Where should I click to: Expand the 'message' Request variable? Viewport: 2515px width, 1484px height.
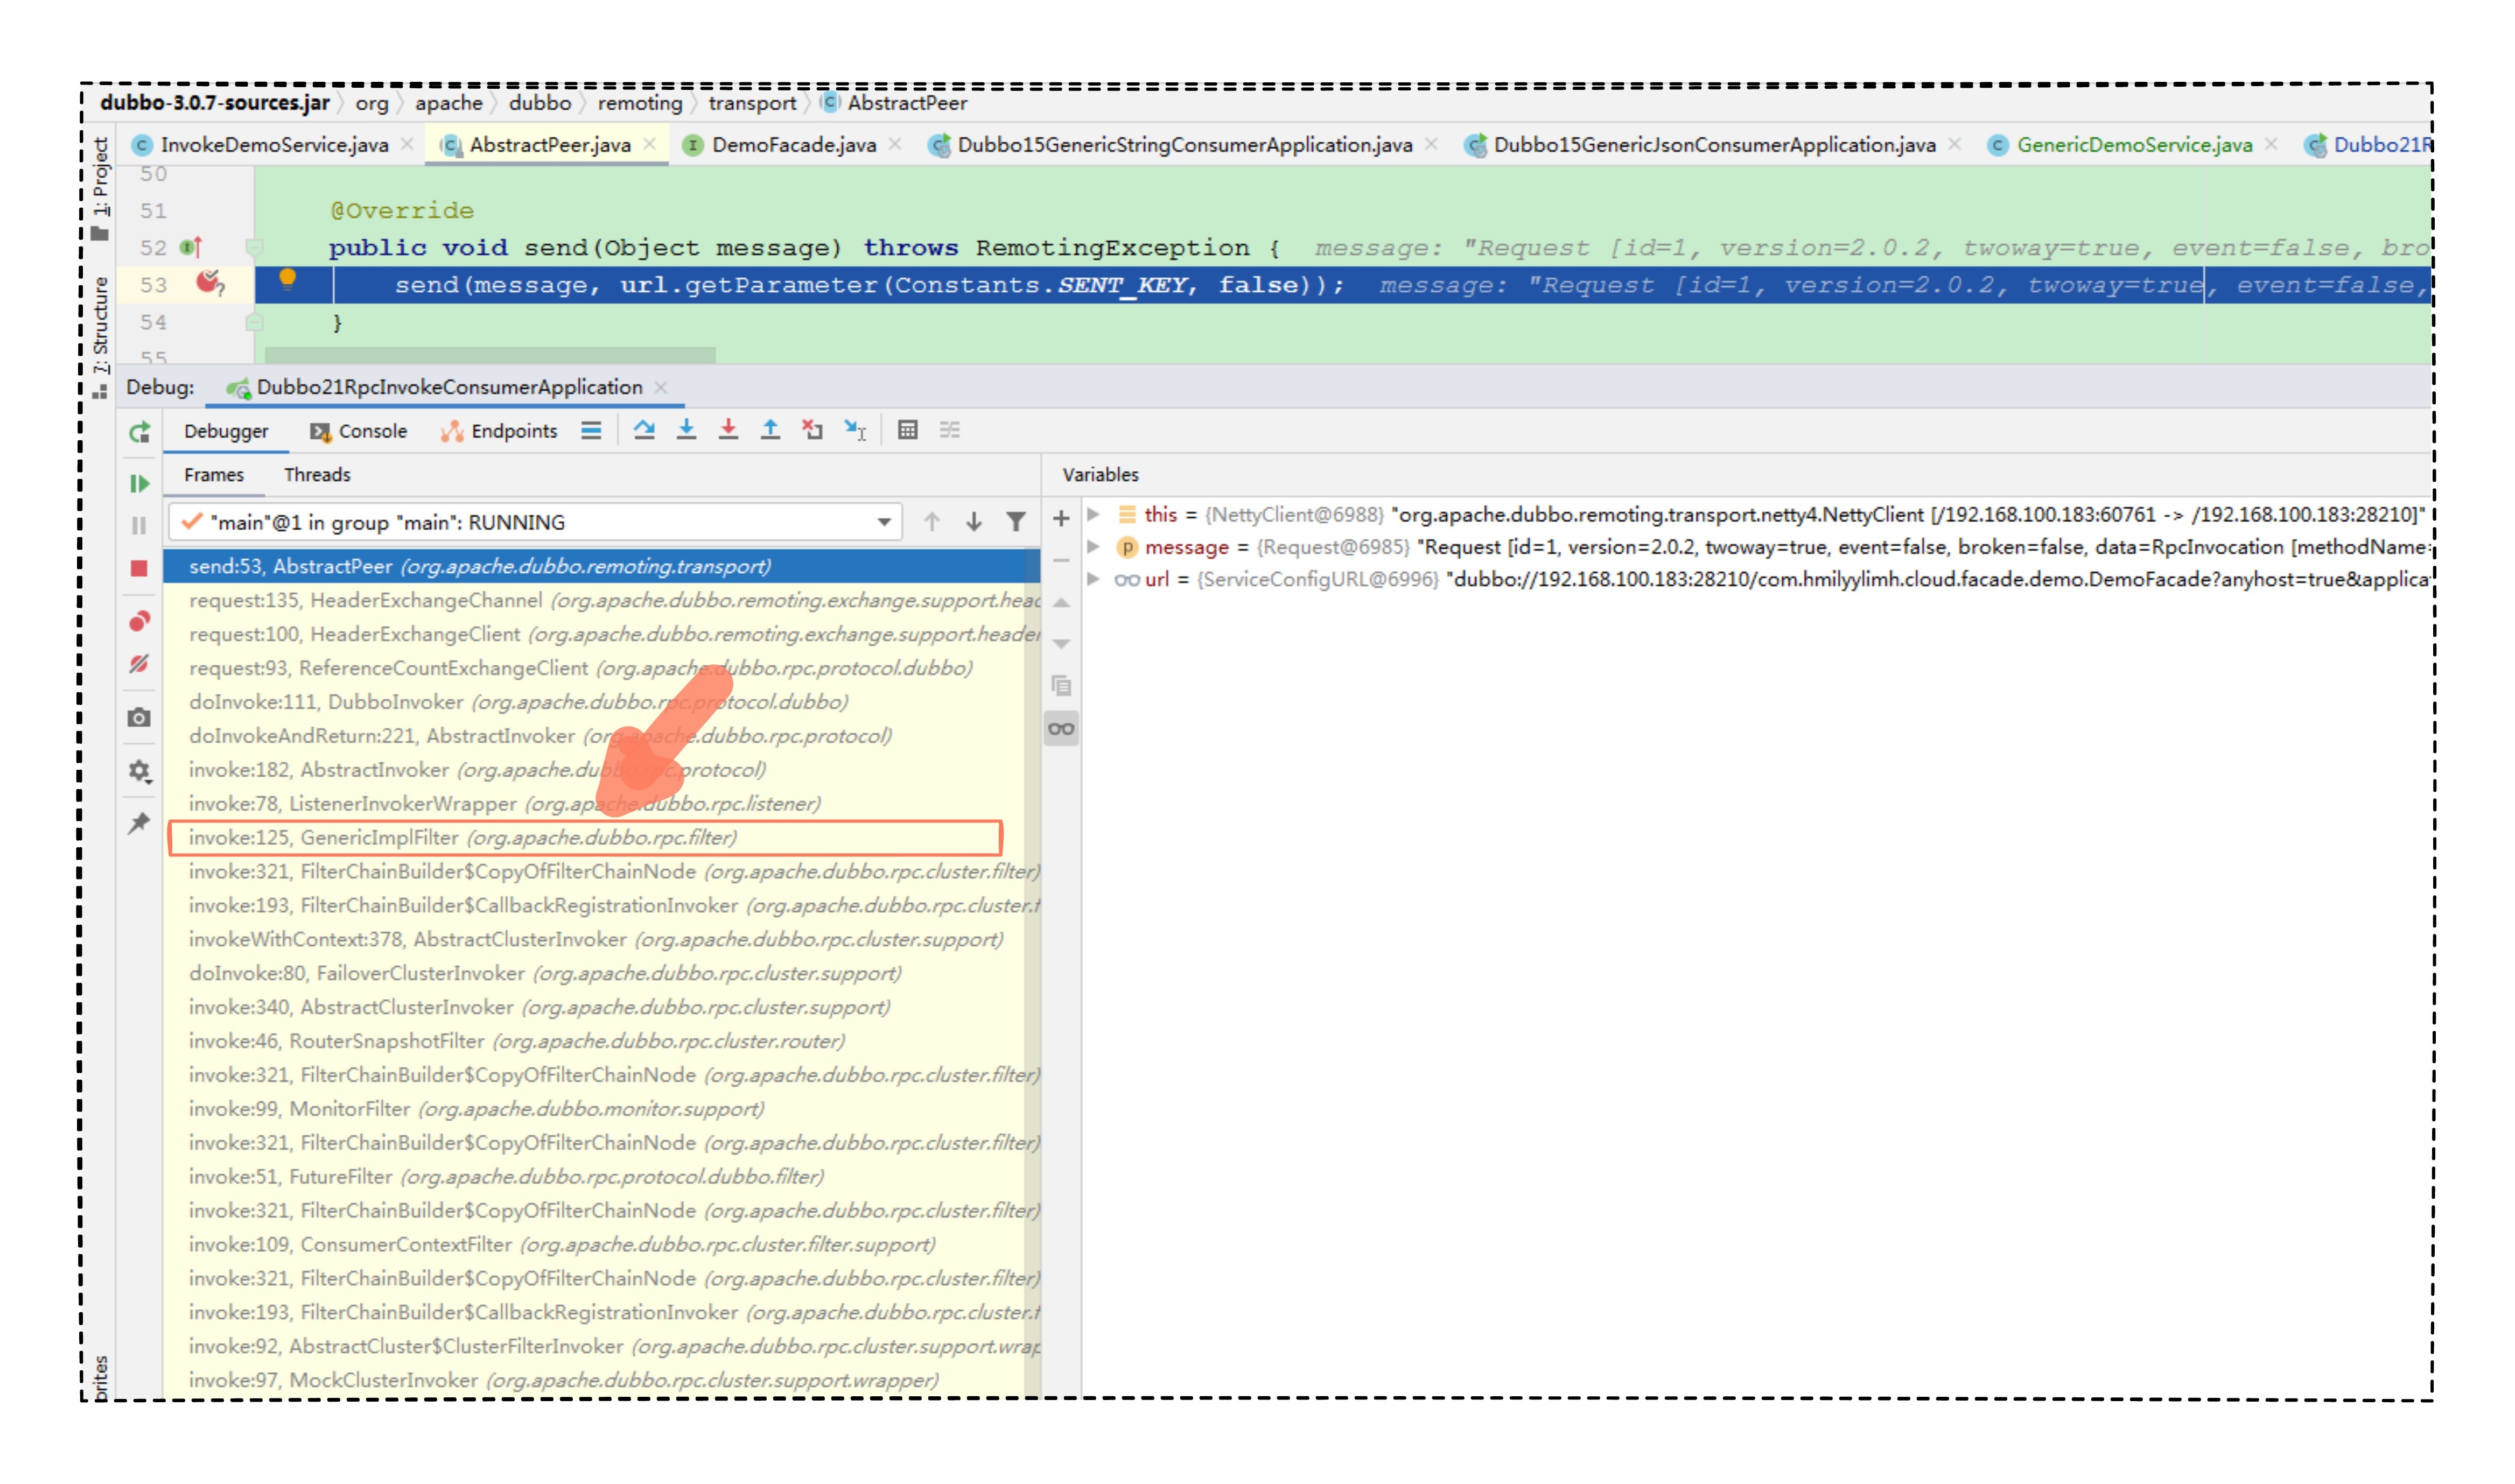click(1094, 547)
